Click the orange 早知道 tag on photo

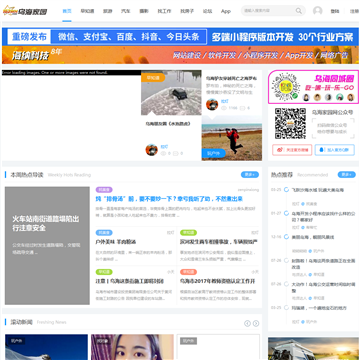[153, 78]
